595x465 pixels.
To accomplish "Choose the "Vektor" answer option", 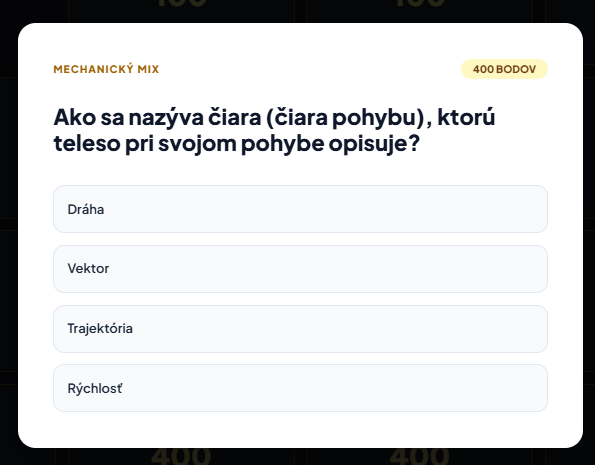I will [x=300, y=269].
